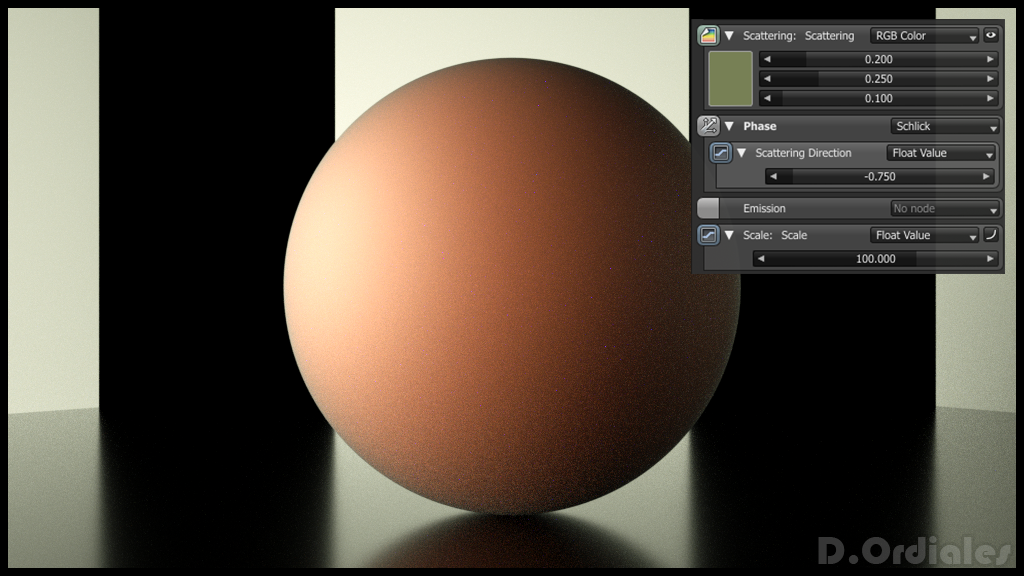The image size is (1024, 576).
Task: Collapse the Phase section triangle
Action: [x=729, y=126]
